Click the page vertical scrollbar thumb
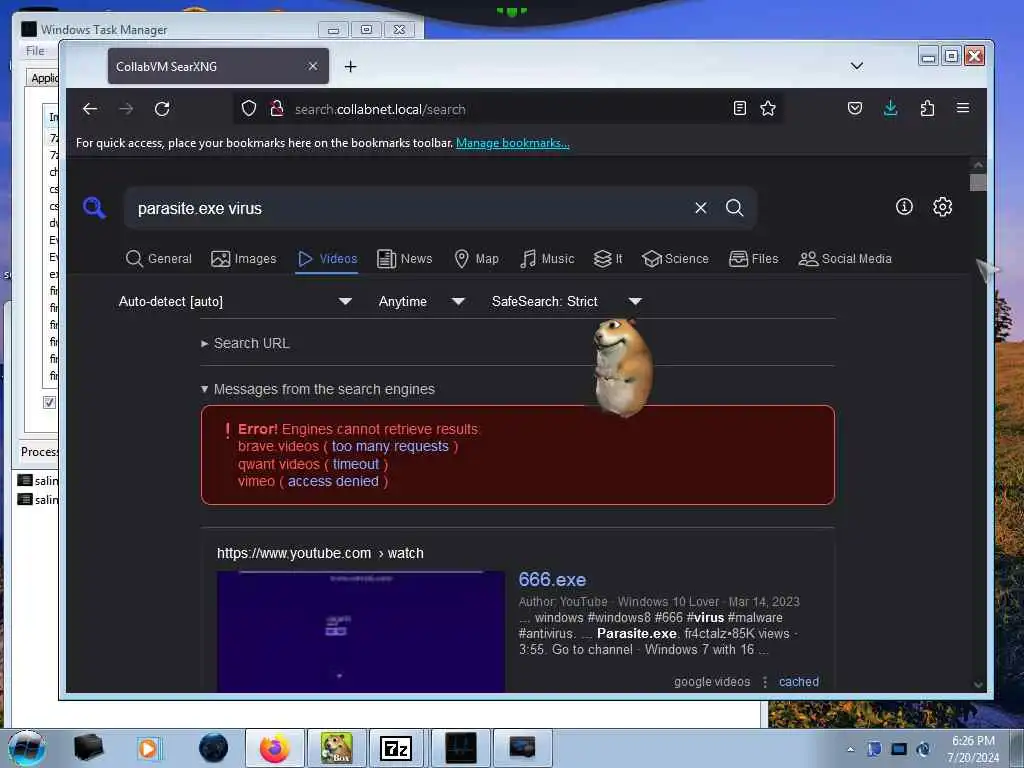 click(x=978, y=182)
